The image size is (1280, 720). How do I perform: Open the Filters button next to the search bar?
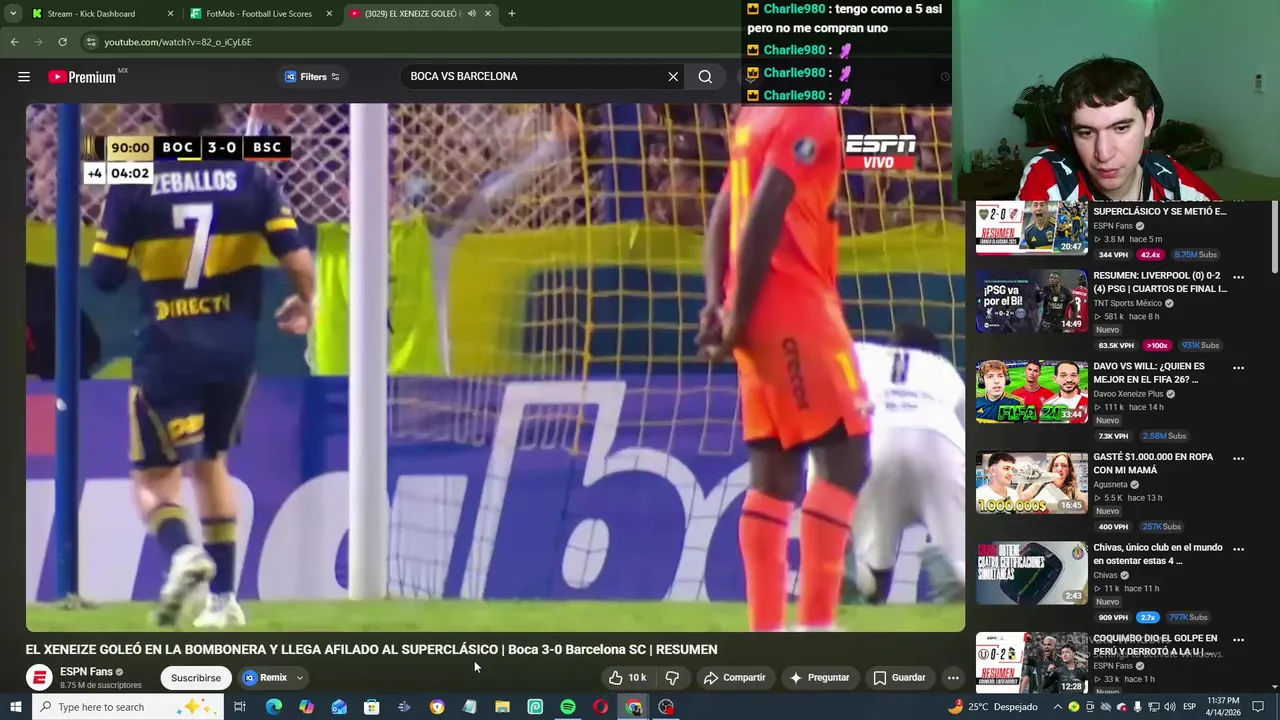click(x=312, y=76)
